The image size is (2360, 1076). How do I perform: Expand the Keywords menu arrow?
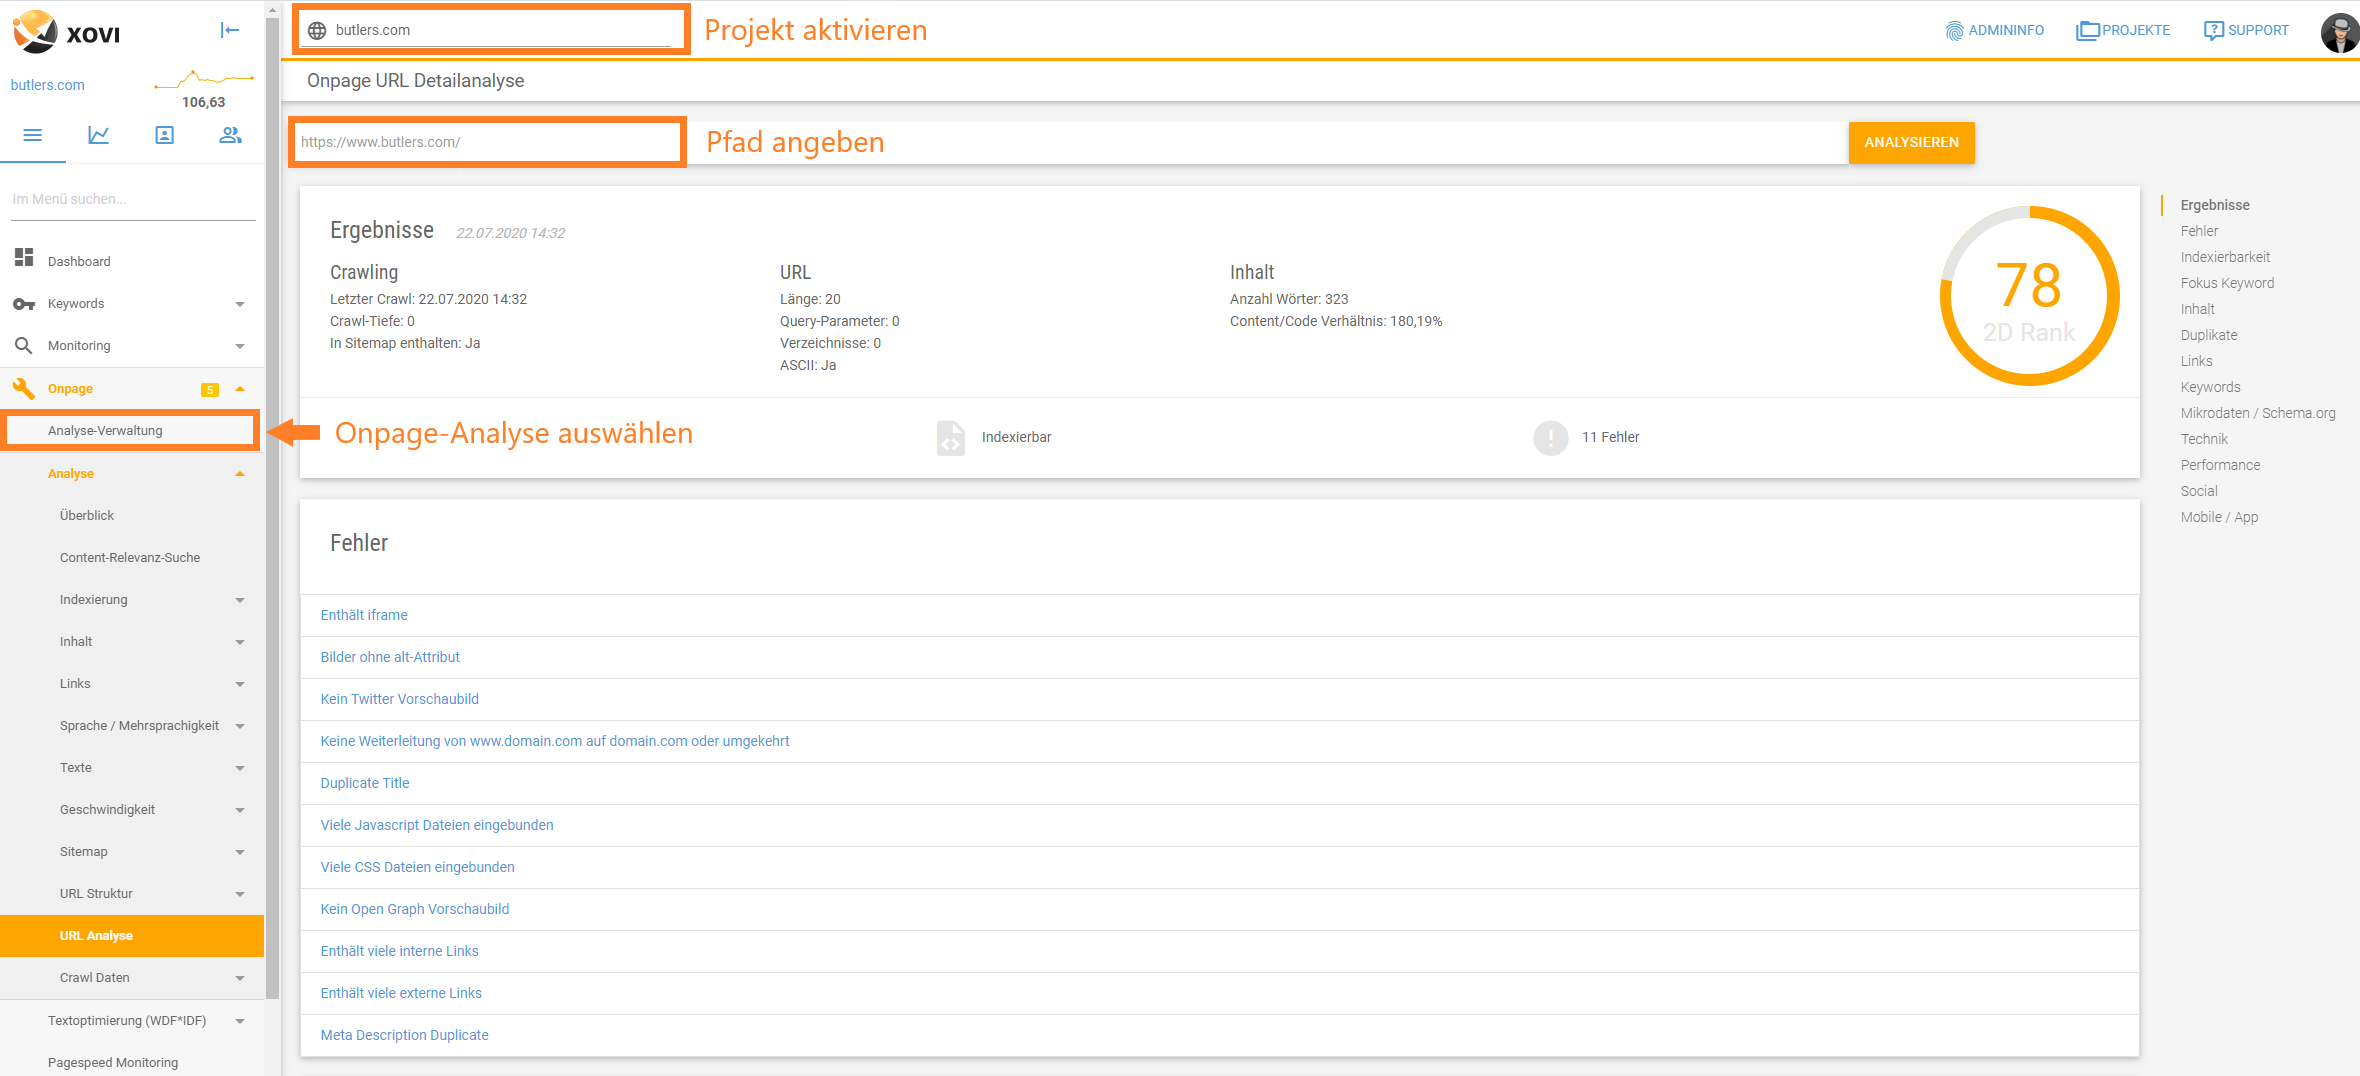click(240, 304)
